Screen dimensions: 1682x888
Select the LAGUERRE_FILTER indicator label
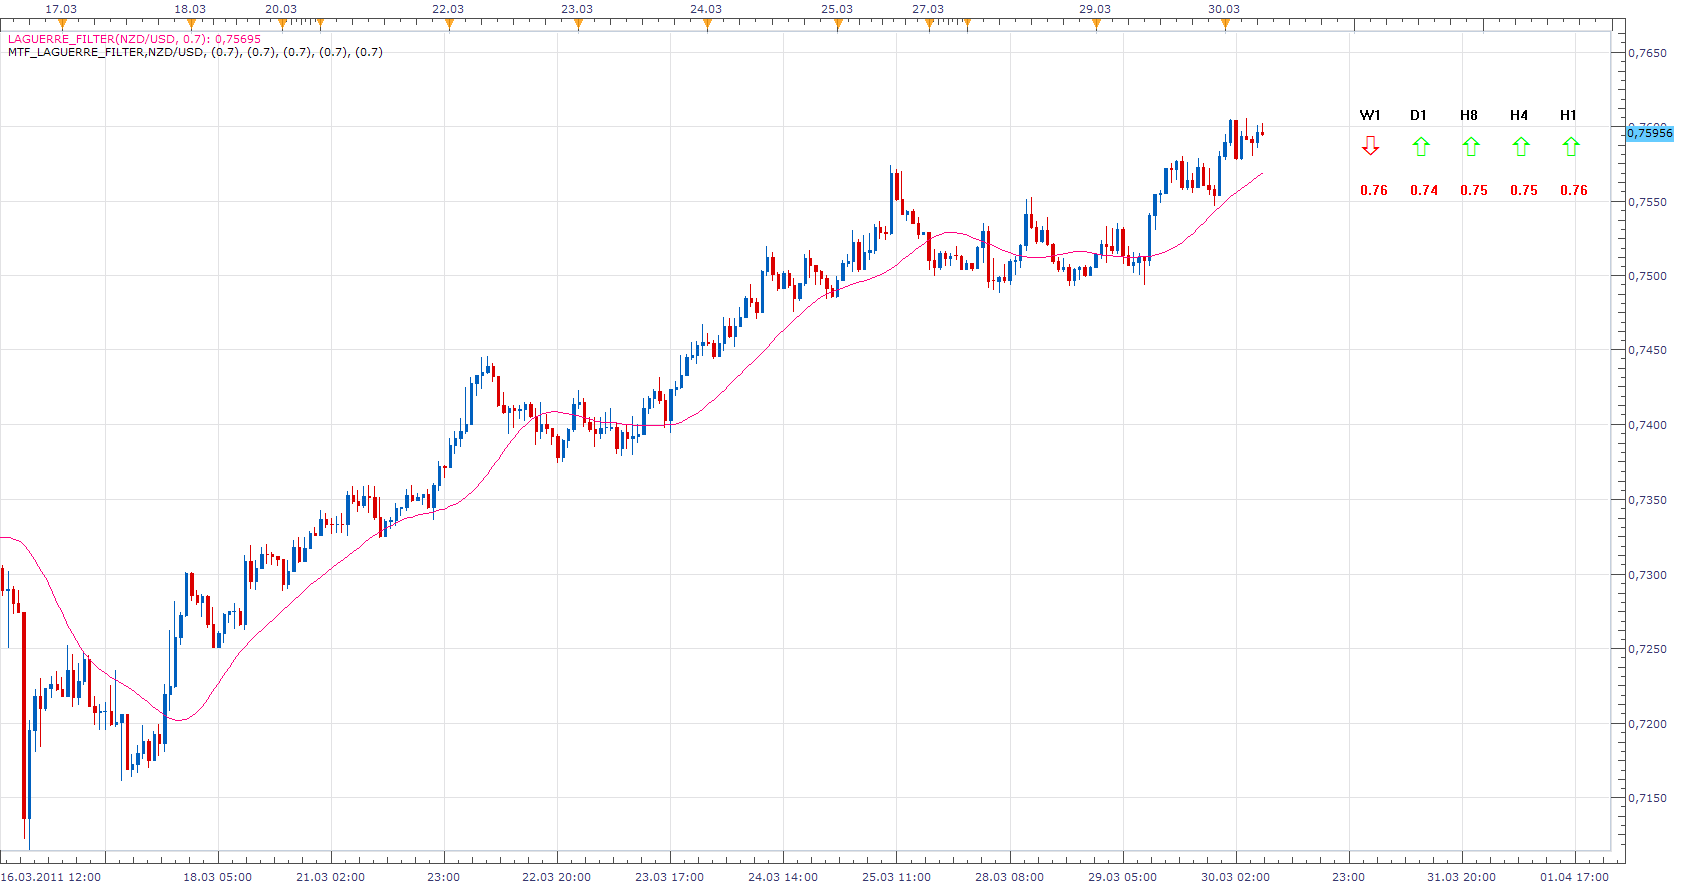coord(134,39)
